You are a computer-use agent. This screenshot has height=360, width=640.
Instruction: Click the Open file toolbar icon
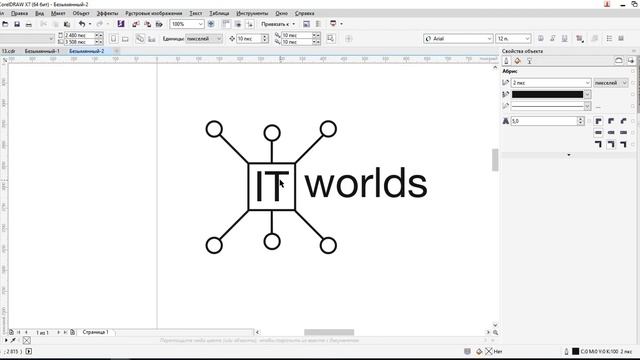pyautogui.click(x=5, y=24)
